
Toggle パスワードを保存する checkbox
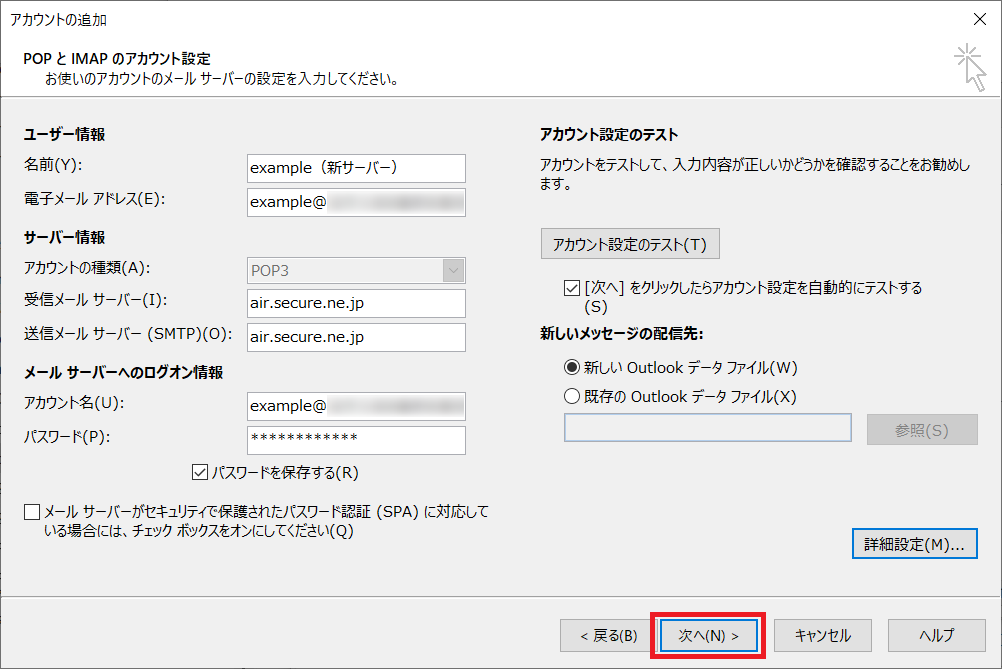point(199,472)
